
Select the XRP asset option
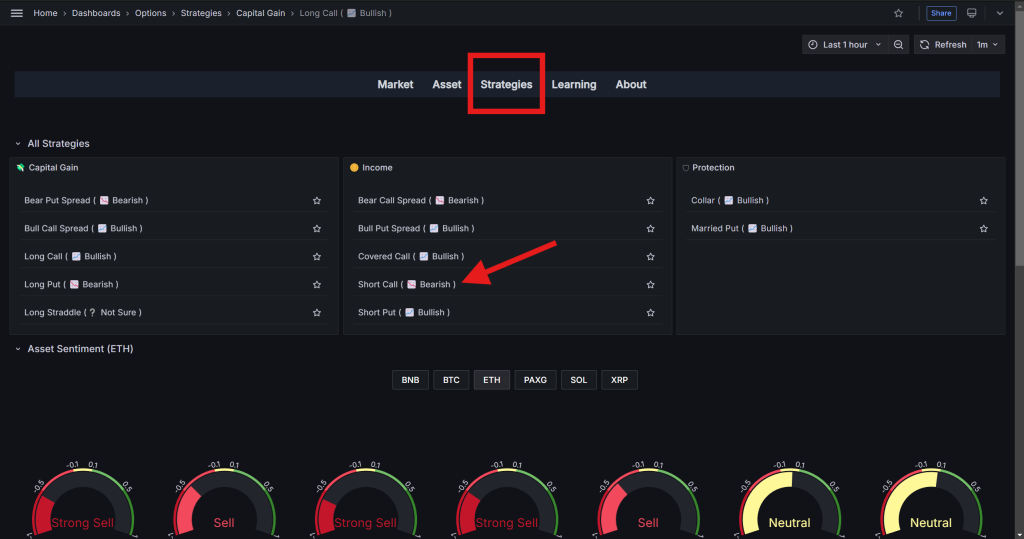click(619, 380)
